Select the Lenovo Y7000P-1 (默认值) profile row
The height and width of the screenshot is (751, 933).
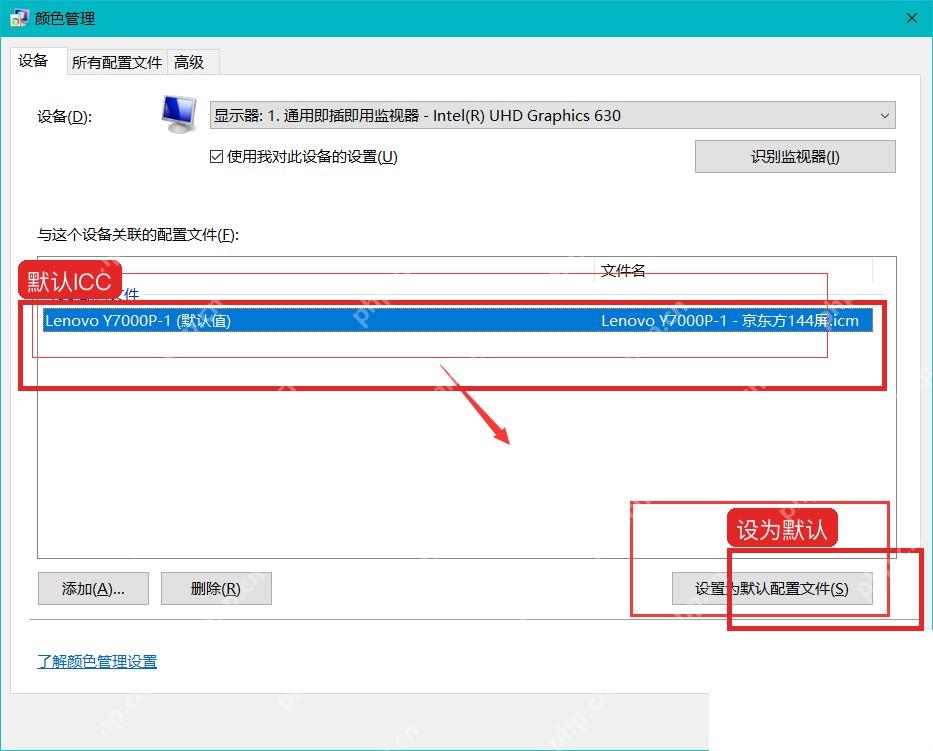tap(458, 320)
